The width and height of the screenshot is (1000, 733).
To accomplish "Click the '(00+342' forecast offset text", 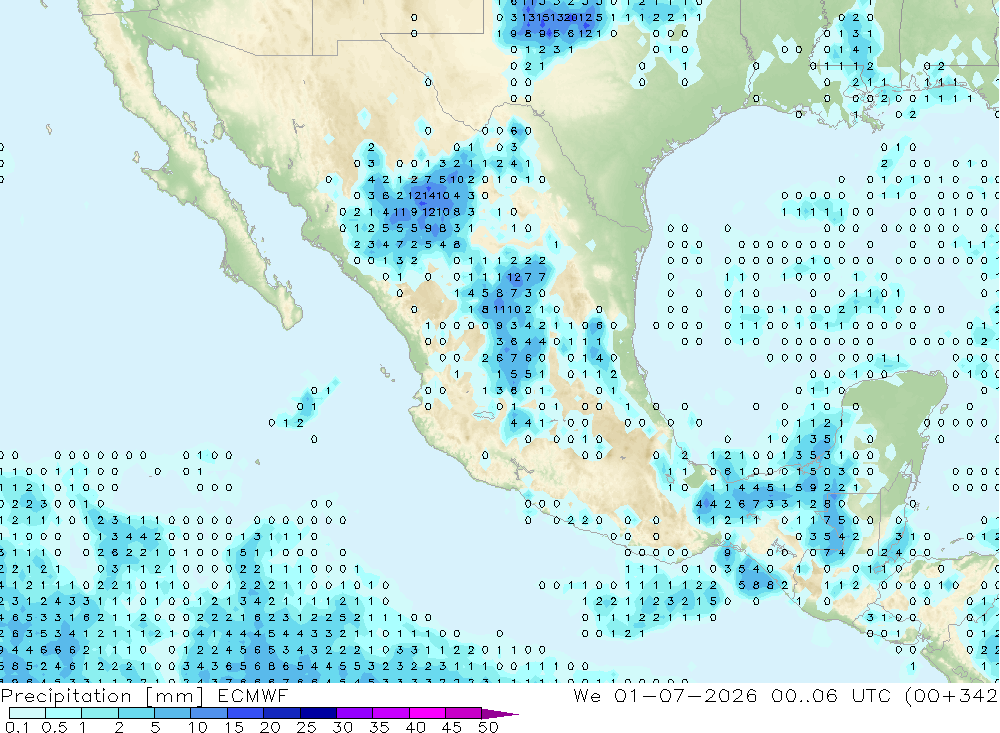I will (x=951, y=696).
